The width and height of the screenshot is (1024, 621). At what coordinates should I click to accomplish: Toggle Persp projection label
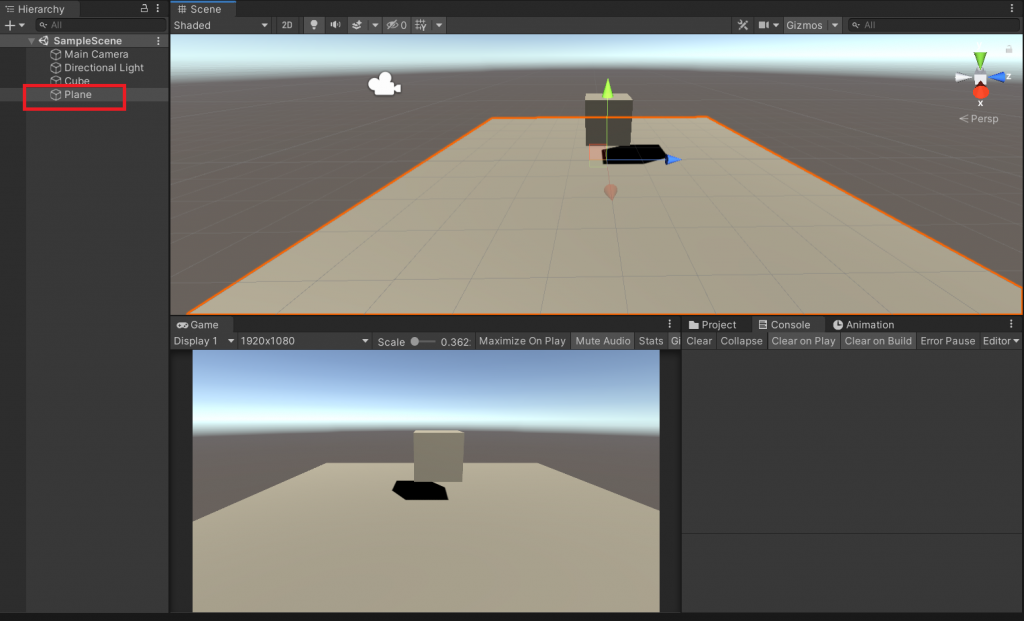pos(979,119)
